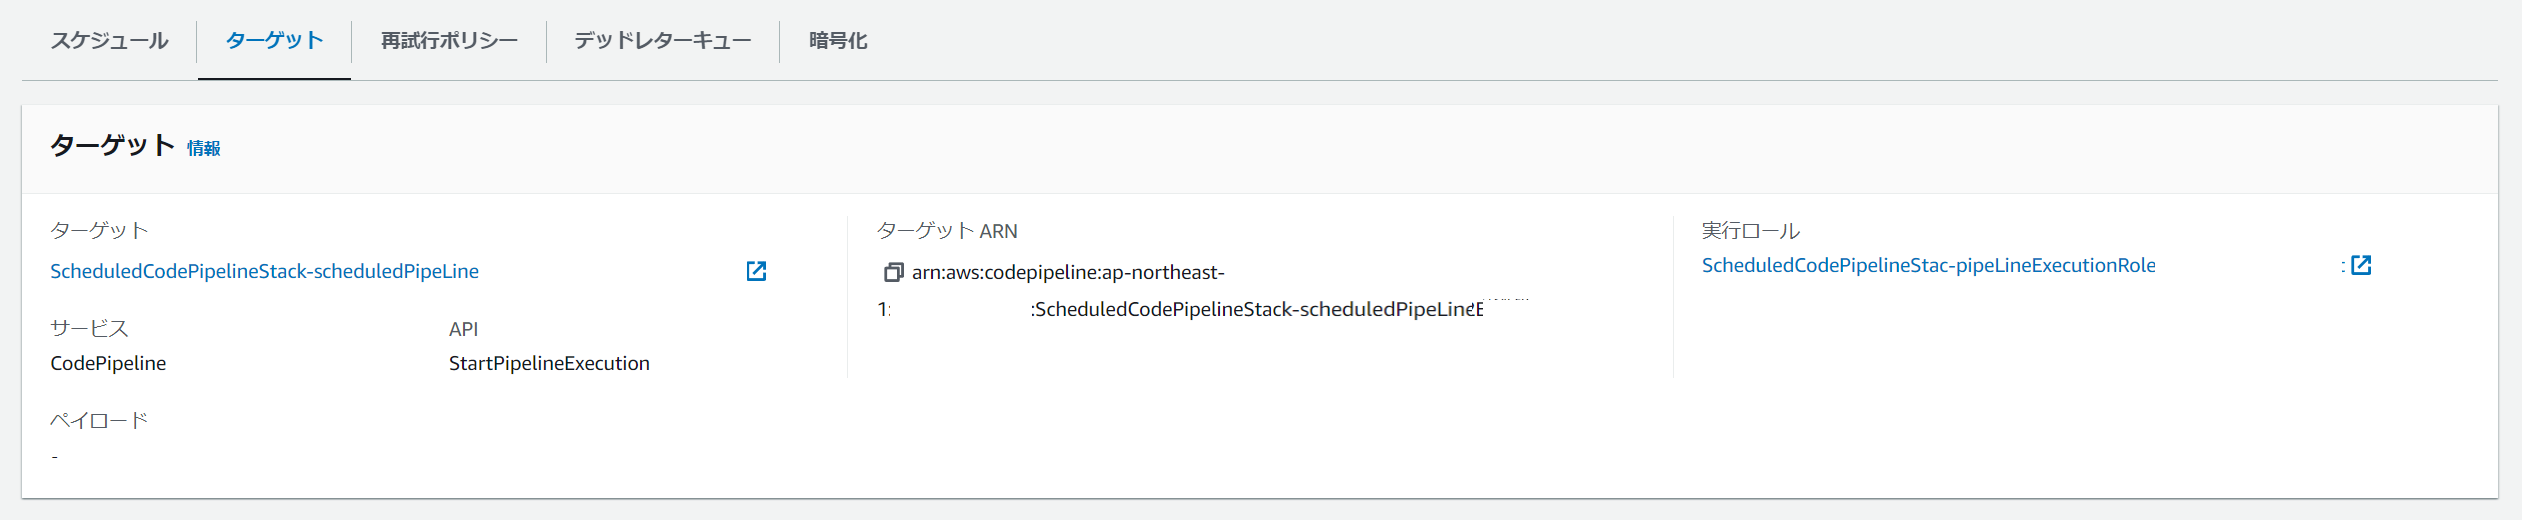2522x520 pixels.
Task: Copy the target ARN with the copy icon
Action: pyautogui.click(x=893, y=272)
